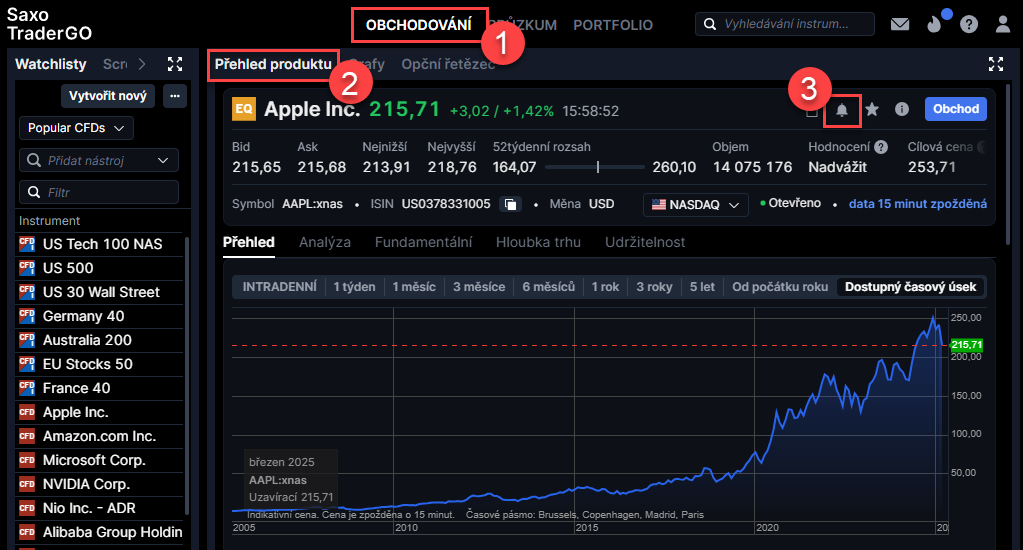Click the CFD icon of NVIDIA Corp.

pyautogui.click(x=27, y=484)
